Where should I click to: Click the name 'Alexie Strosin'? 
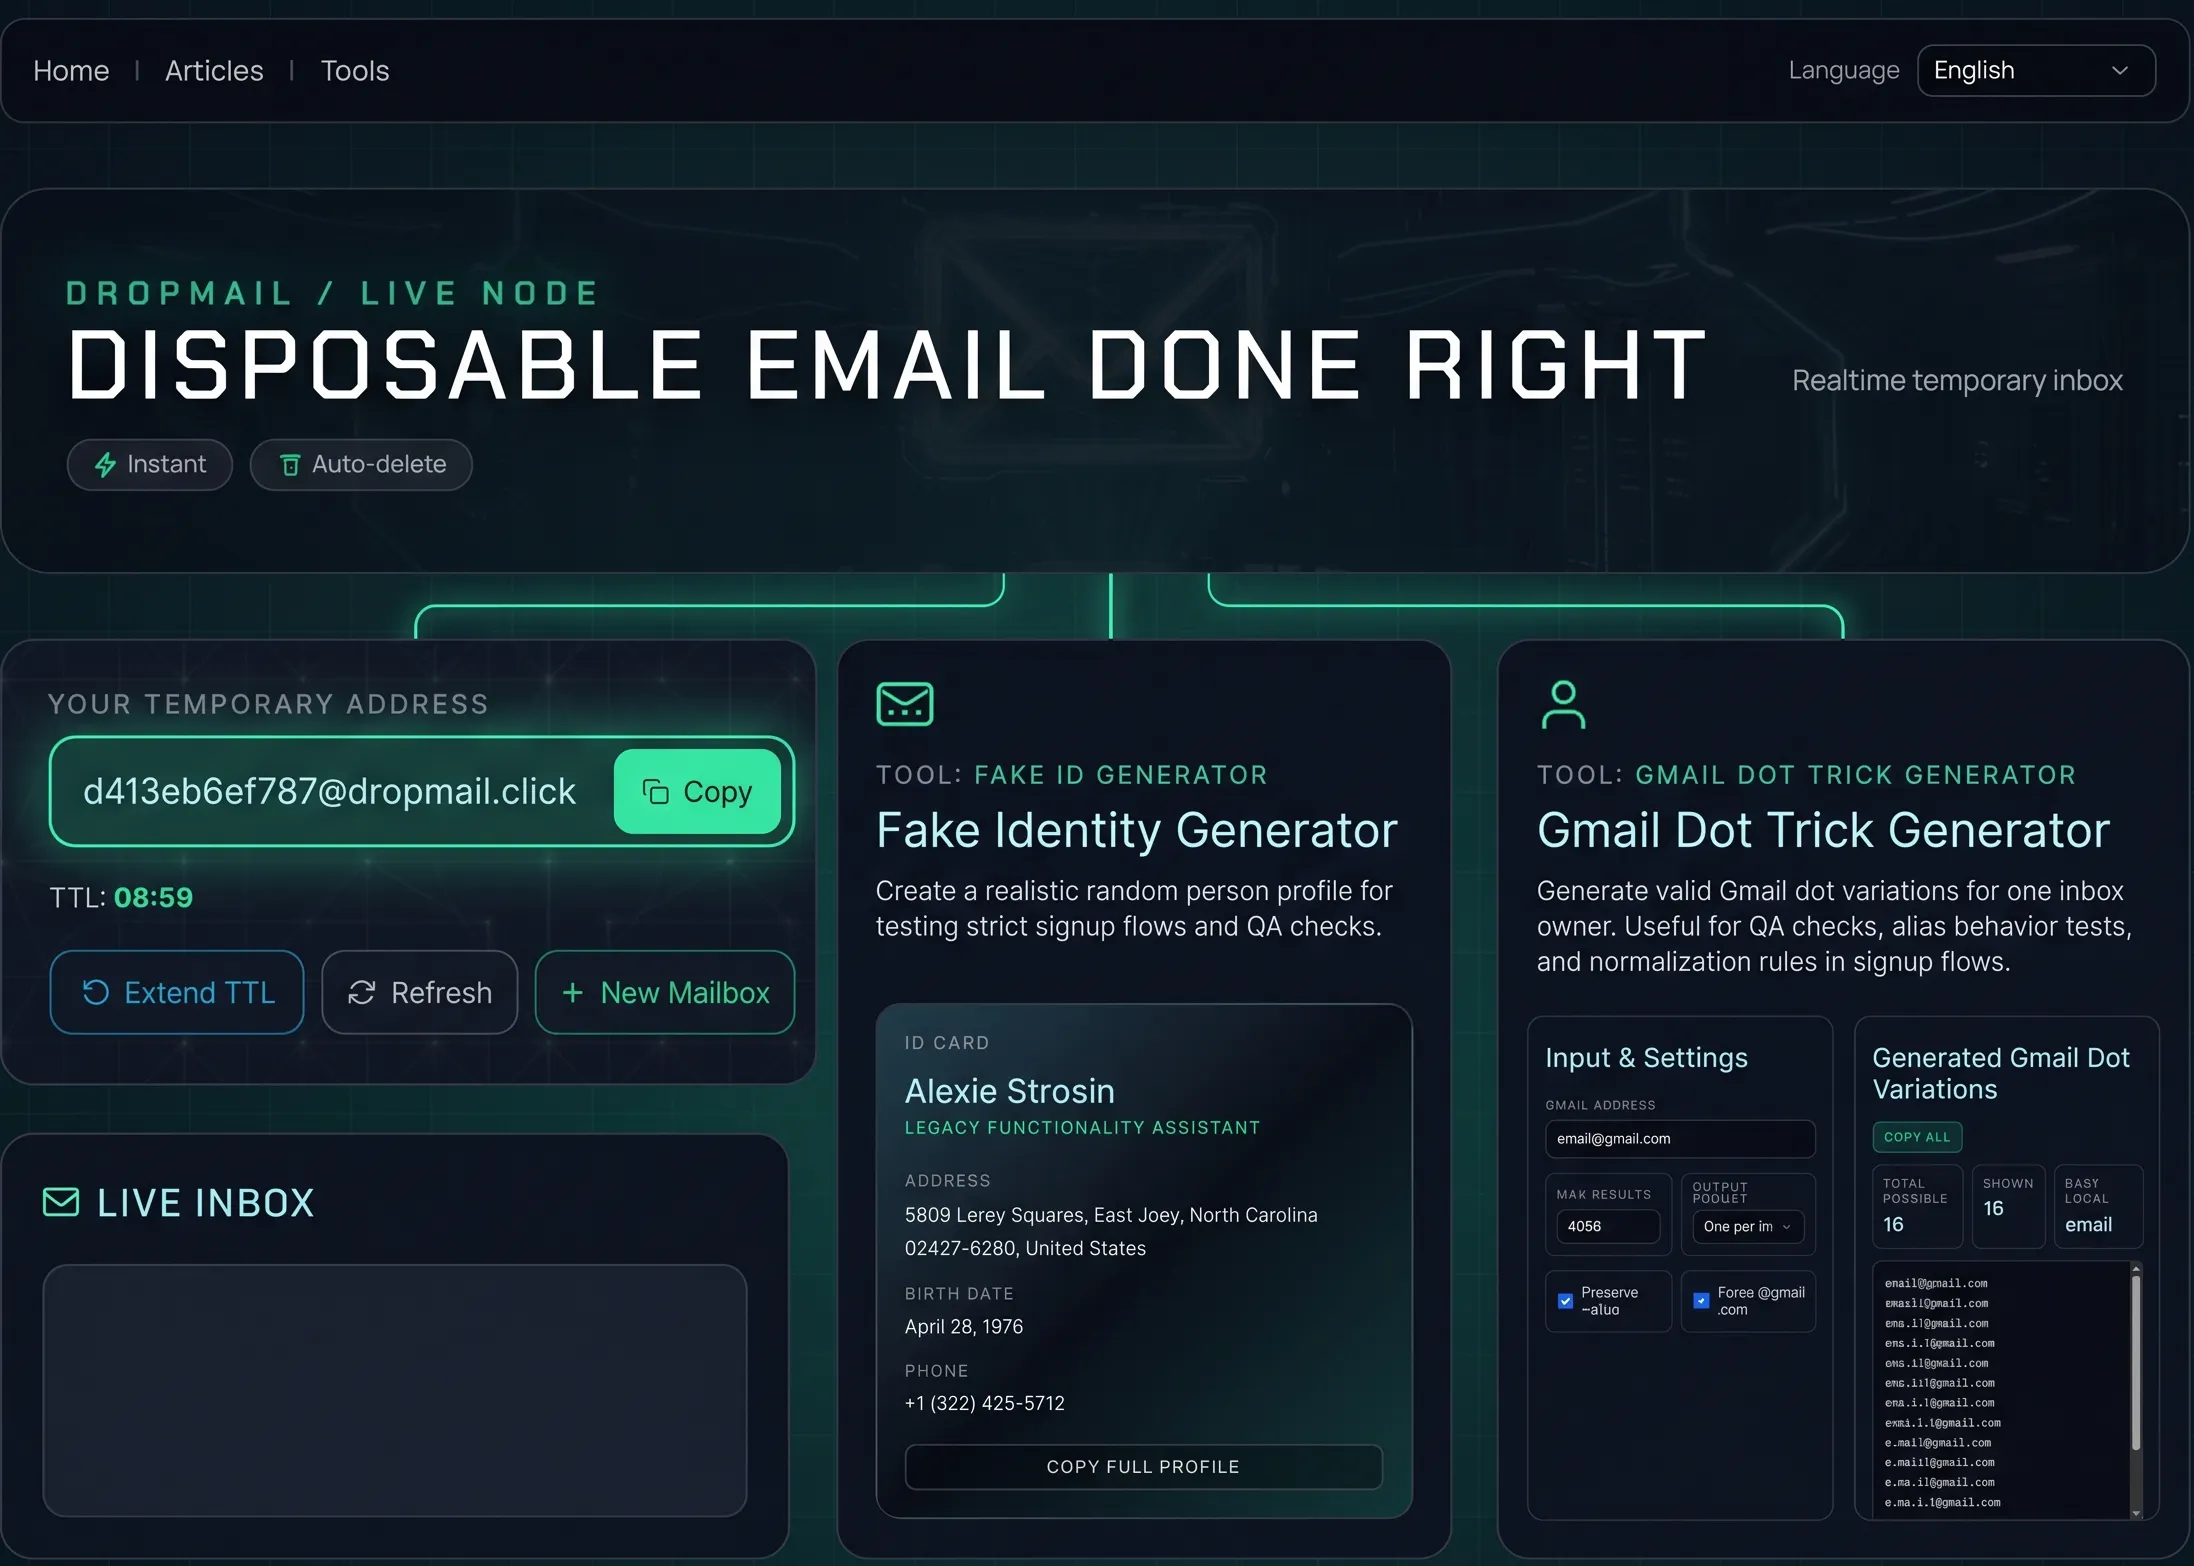tap(1009, 1090)
